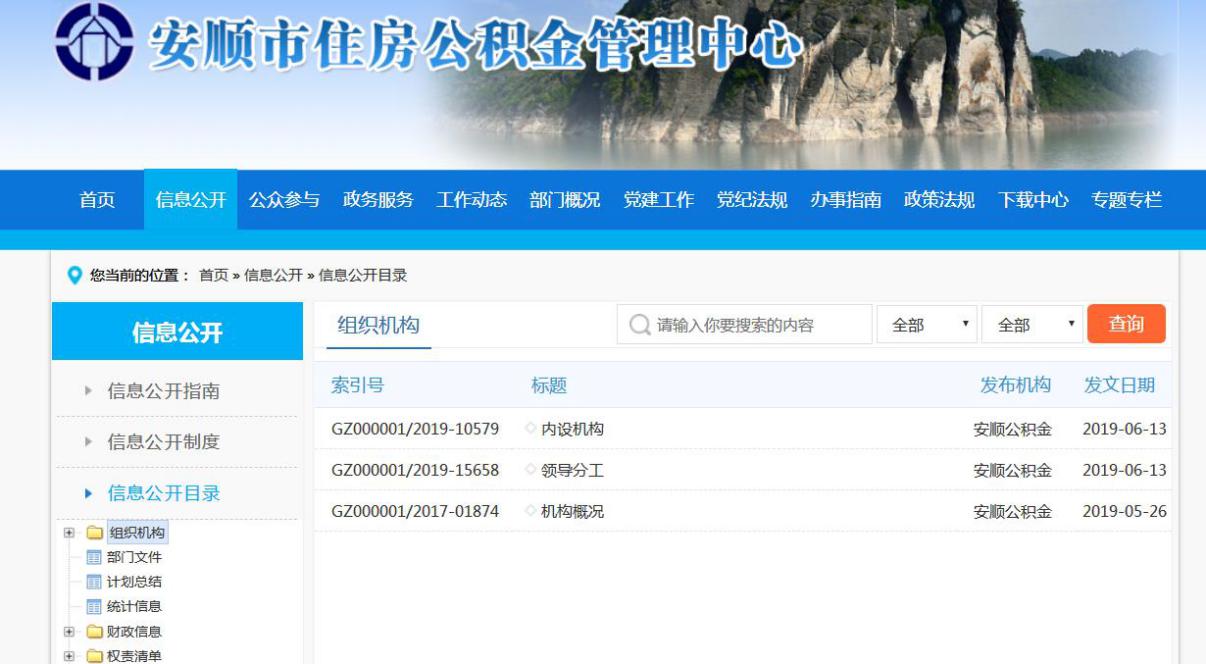Click the 标题 column header
This screenshot has height=664, width=1206.
[x=549, y=385]
